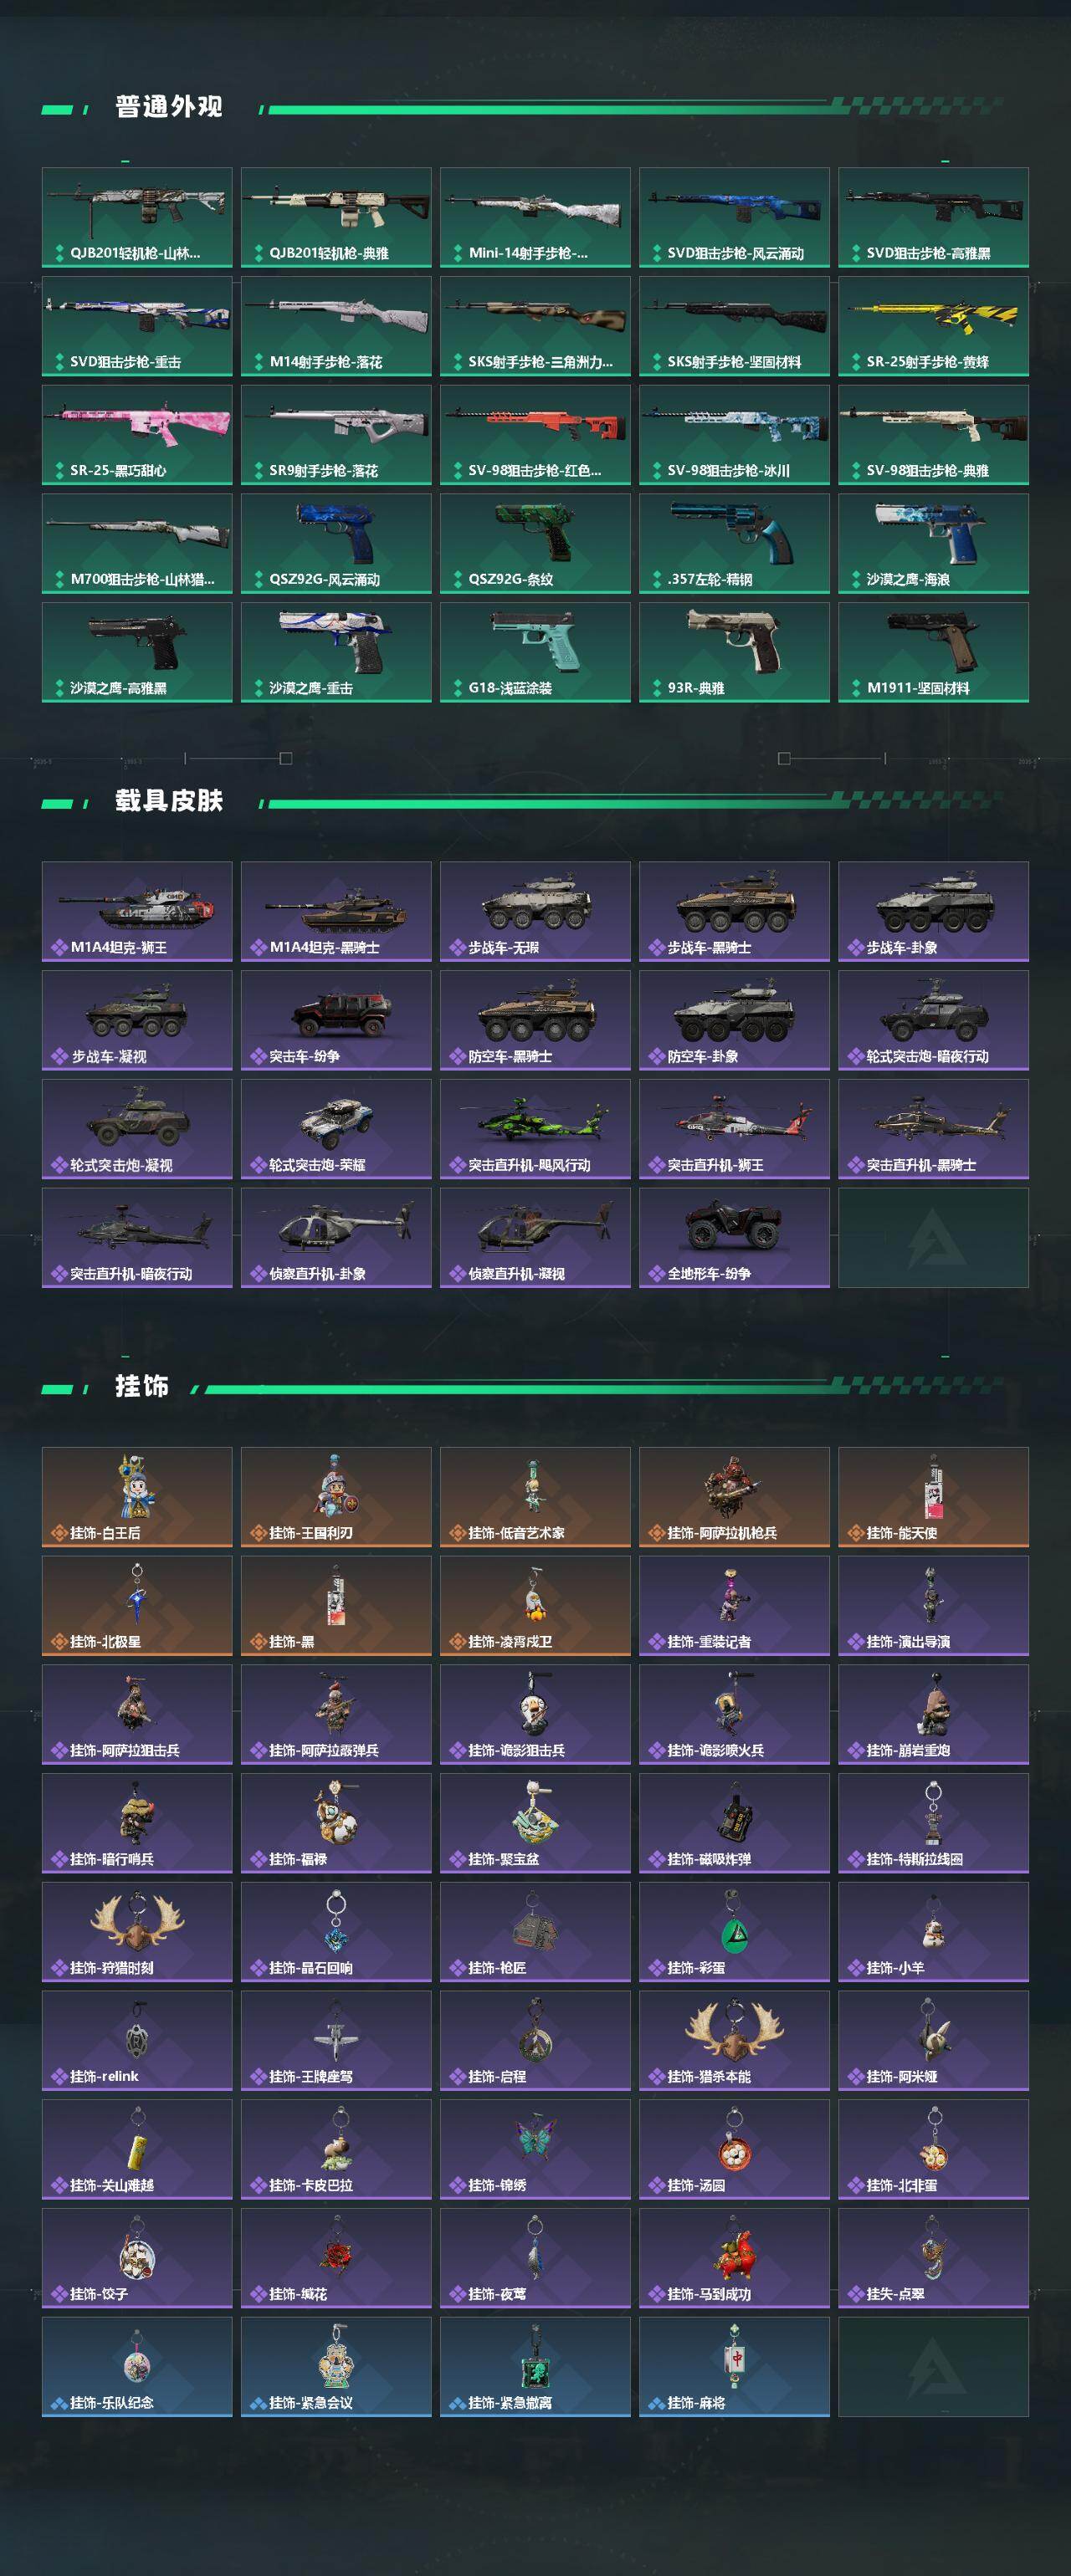Click the 挂饰-彩蛋 green egg charm
This screenshot has height=2576, width=1071.
(x=734, y=1932)
